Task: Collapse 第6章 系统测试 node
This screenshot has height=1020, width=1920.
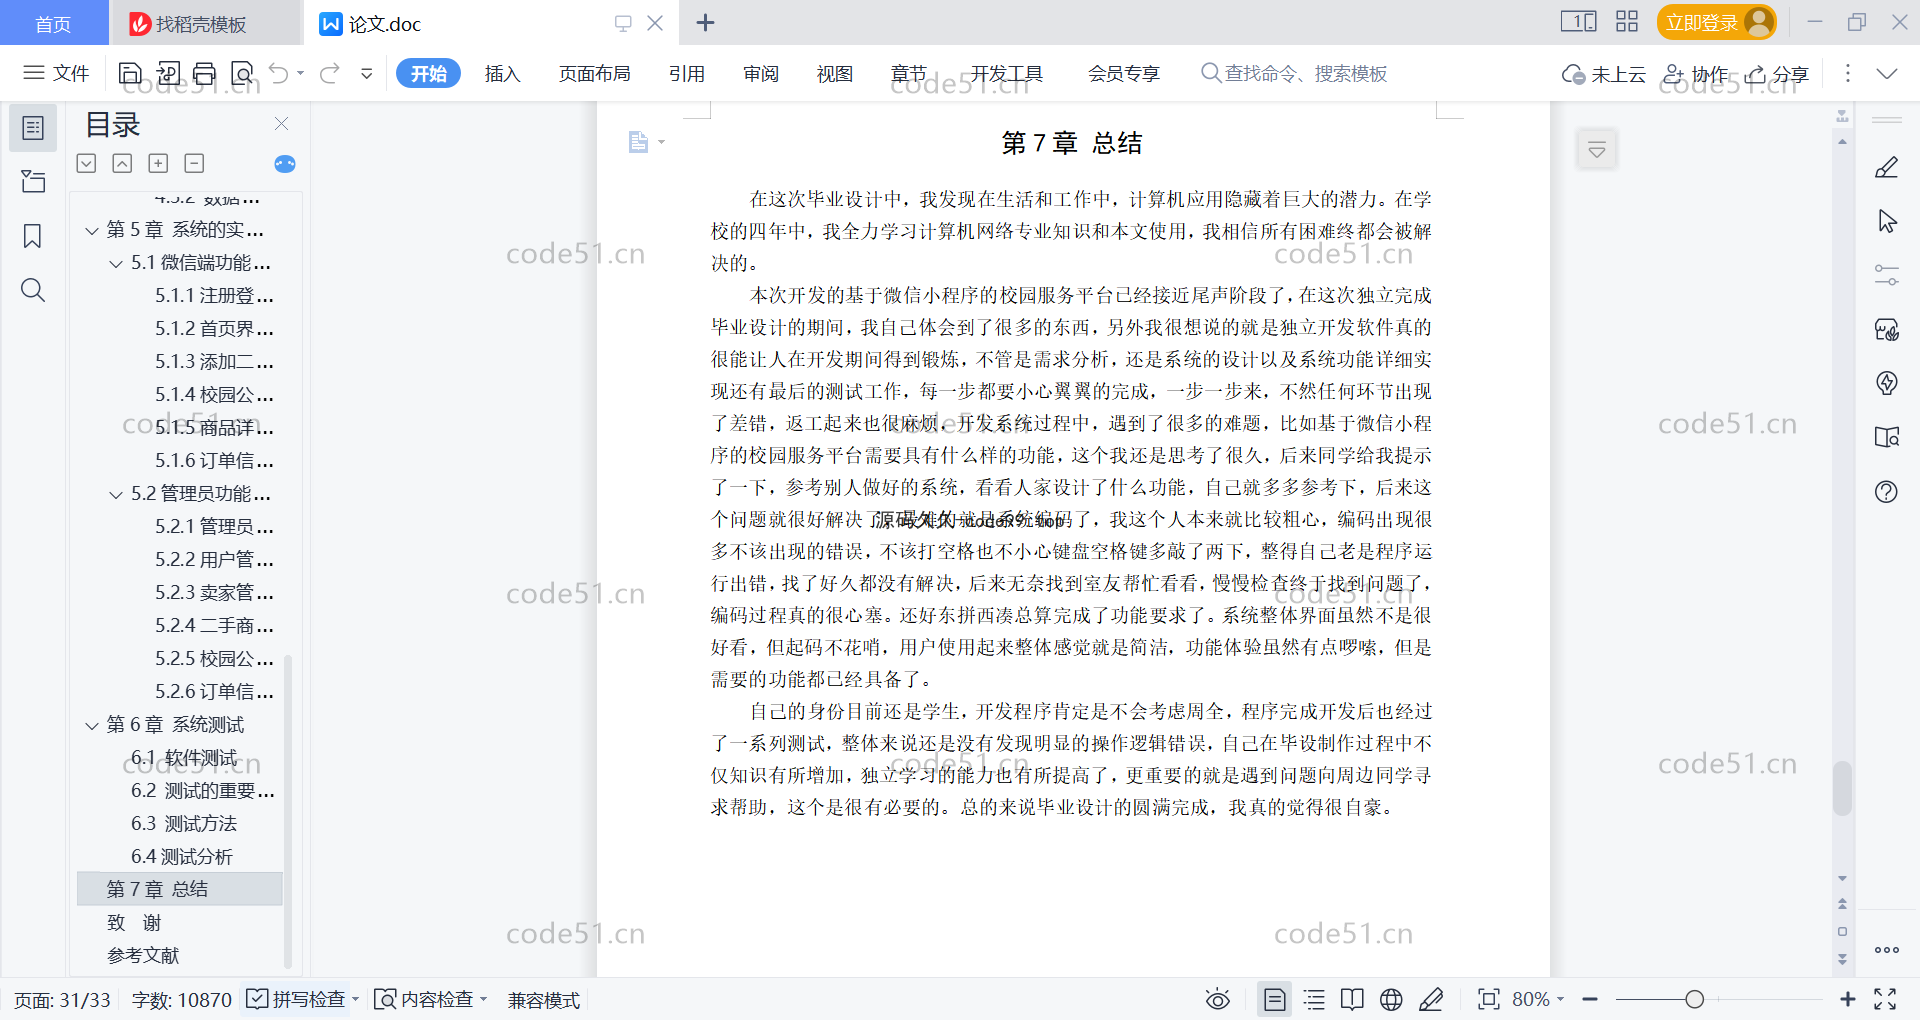Action: pyautogui.click(x=92, y=726)
